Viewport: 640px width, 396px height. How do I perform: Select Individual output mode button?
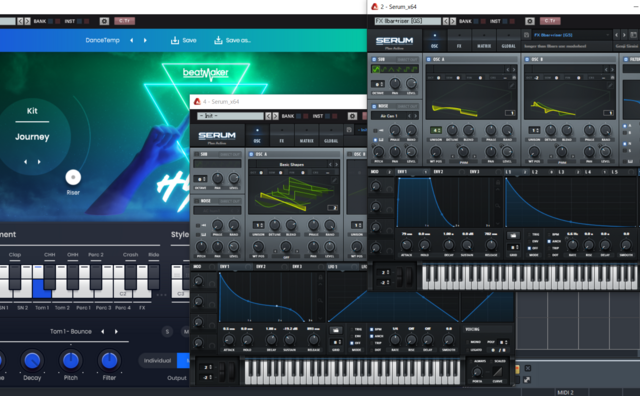coord(157,360)
